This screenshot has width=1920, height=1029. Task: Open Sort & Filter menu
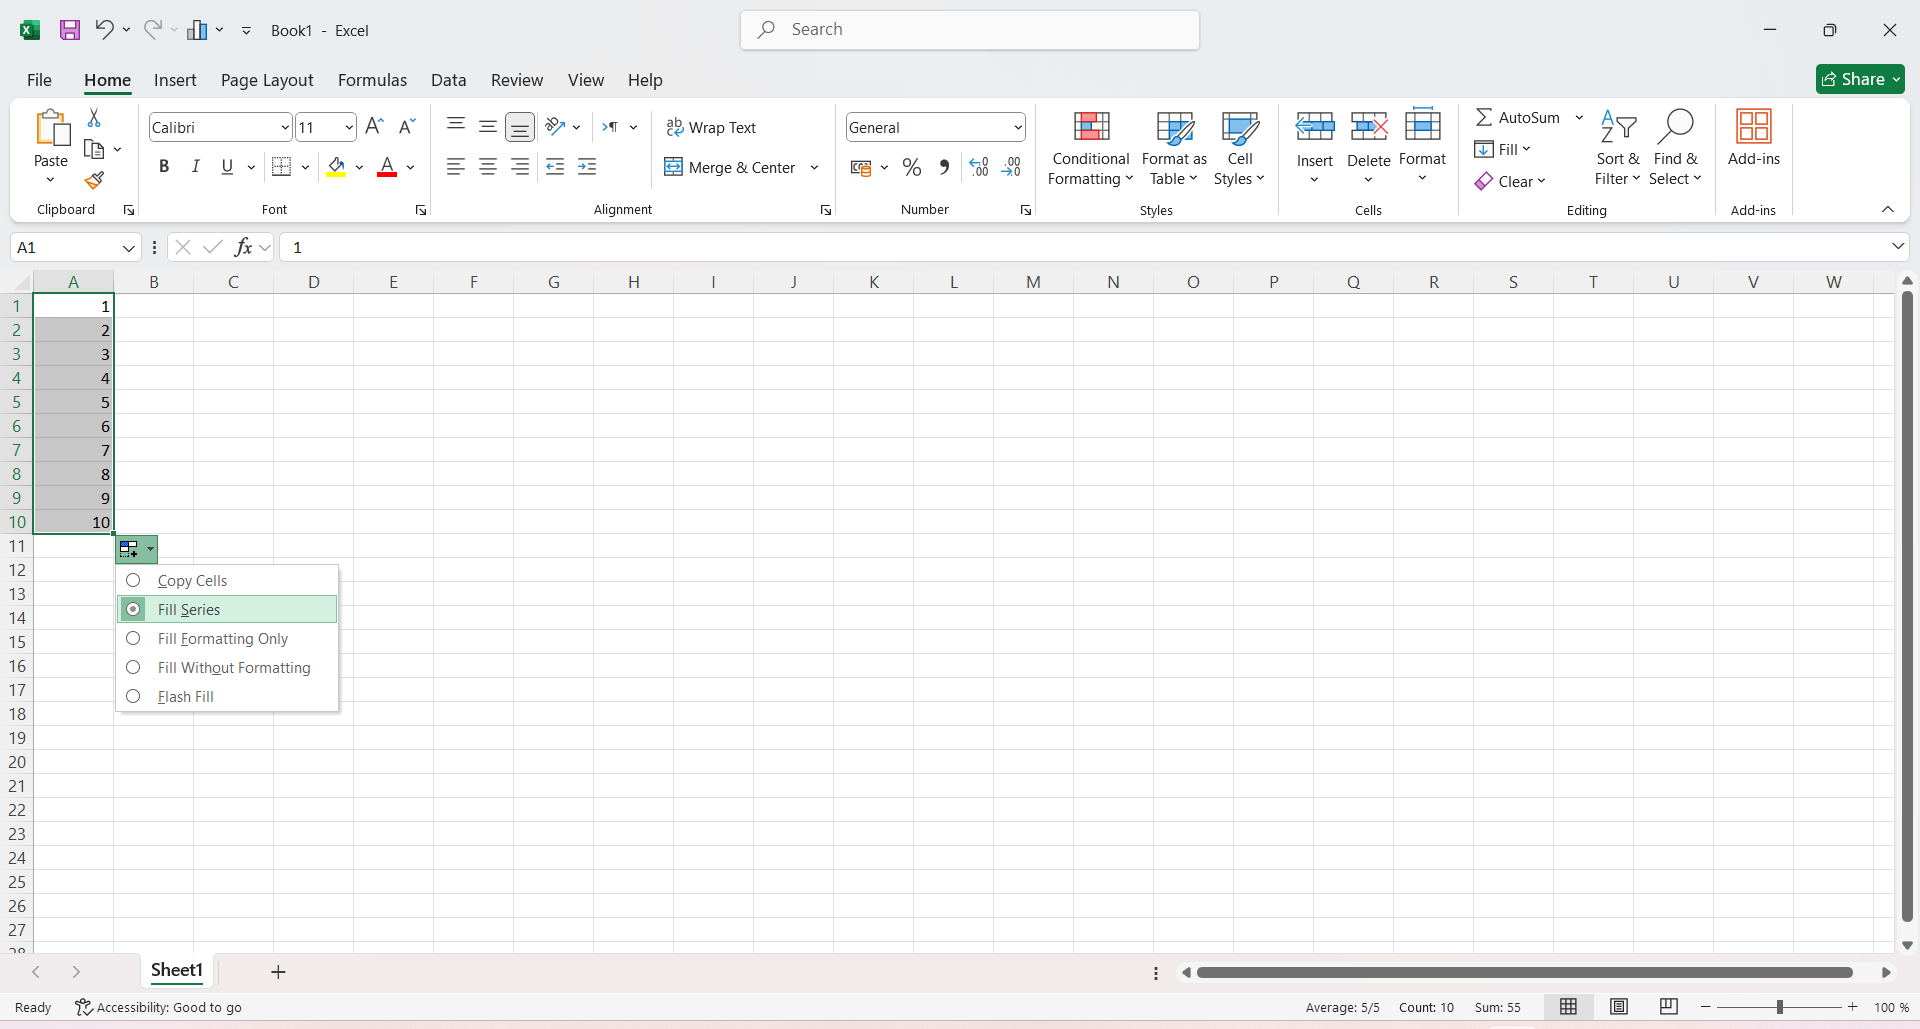coord(1618,148)
